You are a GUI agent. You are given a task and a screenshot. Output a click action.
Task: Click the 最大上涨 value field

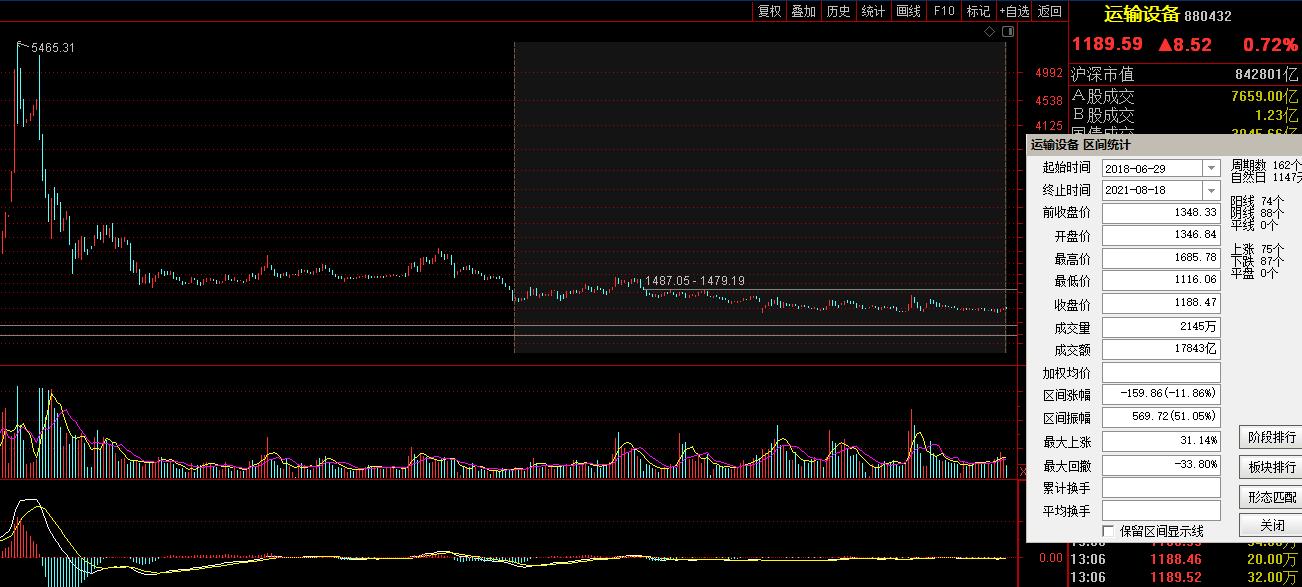pyautogui.click(x=1161, y=441)
